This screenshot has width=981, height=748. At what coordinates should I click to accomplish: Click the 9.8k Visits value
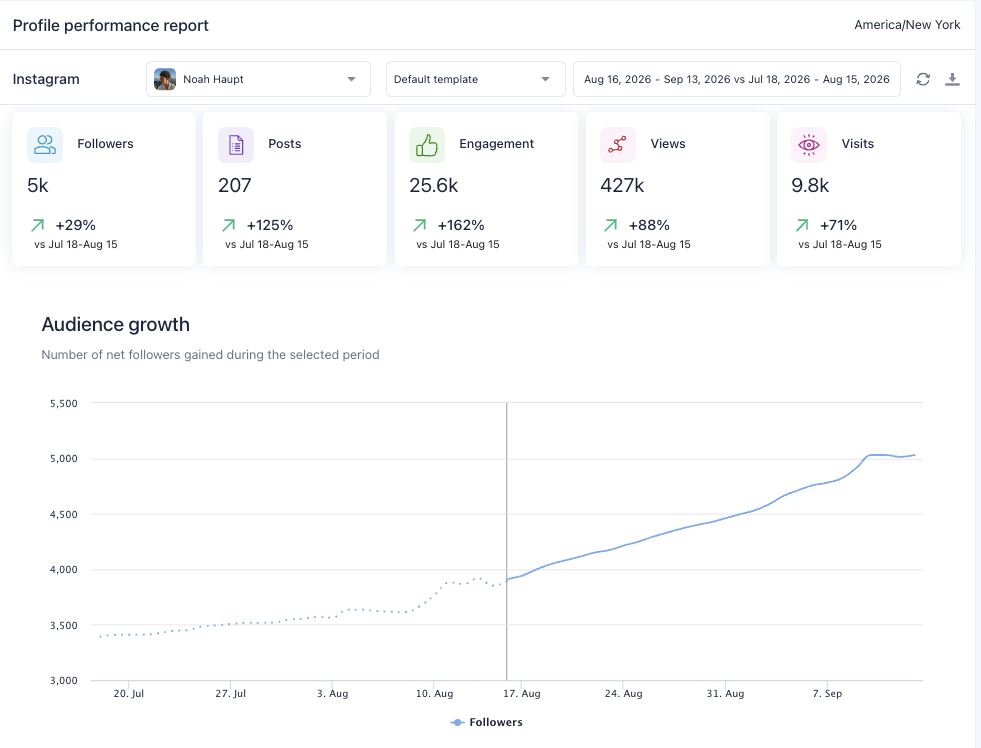pos(810,186)
